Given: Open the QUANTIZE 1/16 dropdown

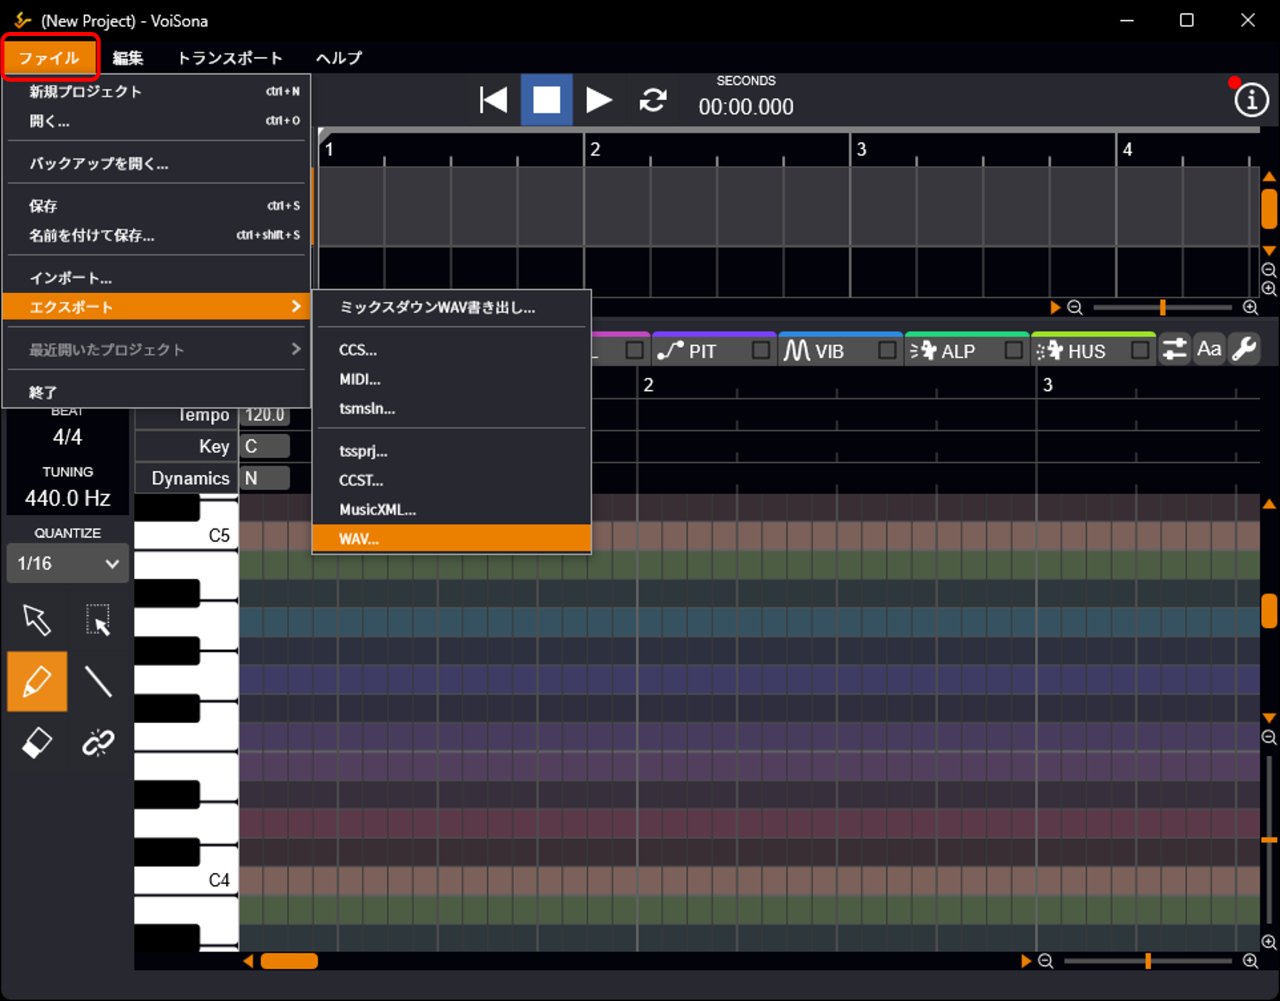Looking at the screenshot, I should pyautogui.click(x=68, y=564).
